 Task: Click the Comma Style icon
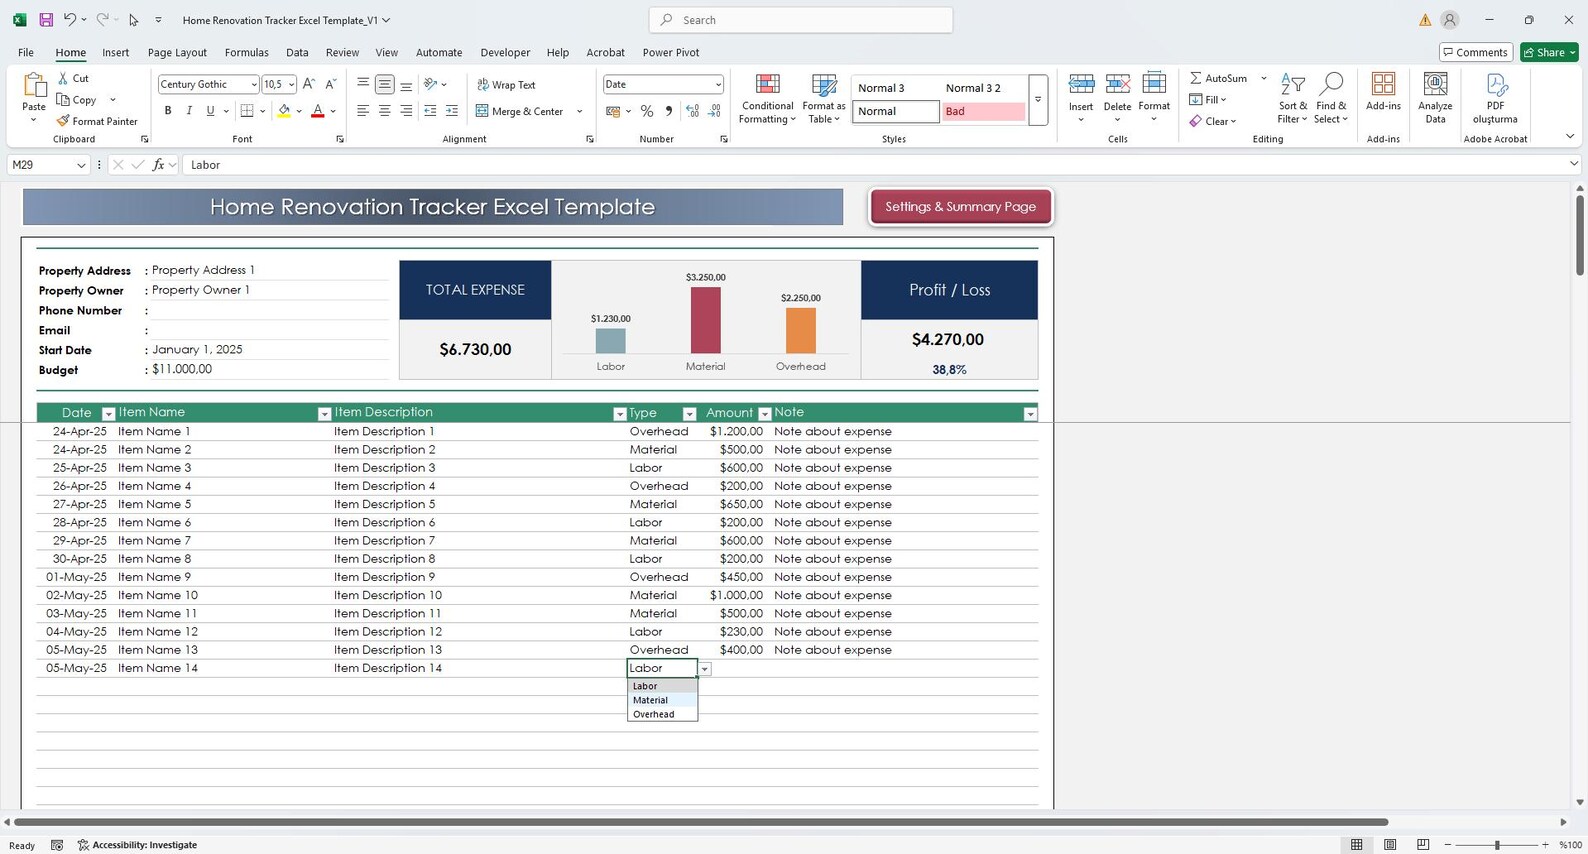point(668,111)
